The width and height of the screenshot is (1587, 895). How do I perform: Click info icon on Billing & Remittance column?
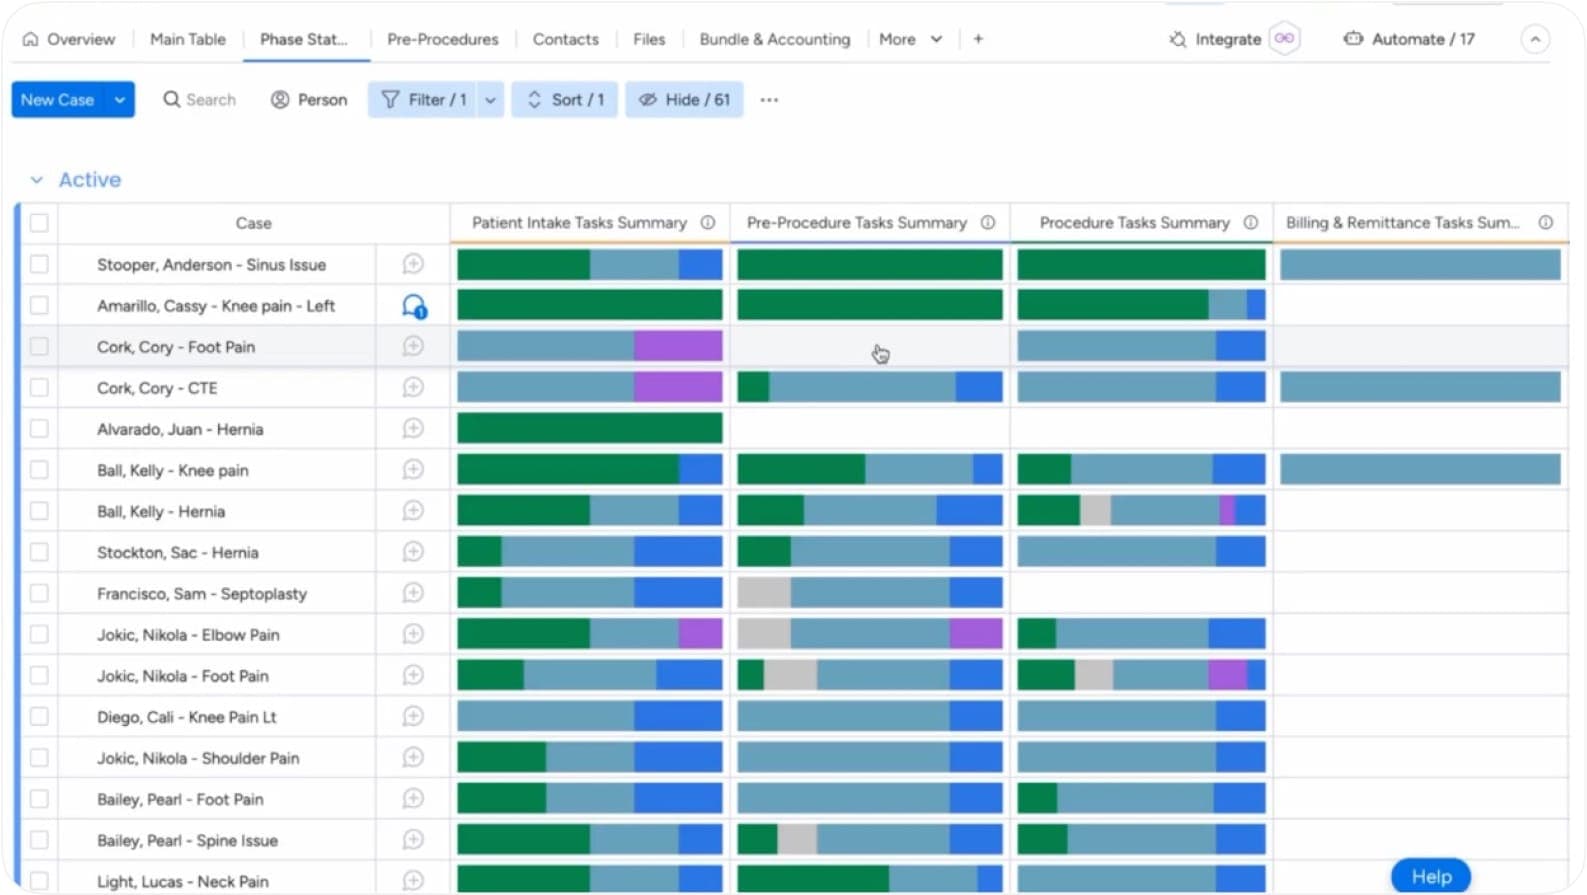tap(1546, 222)
